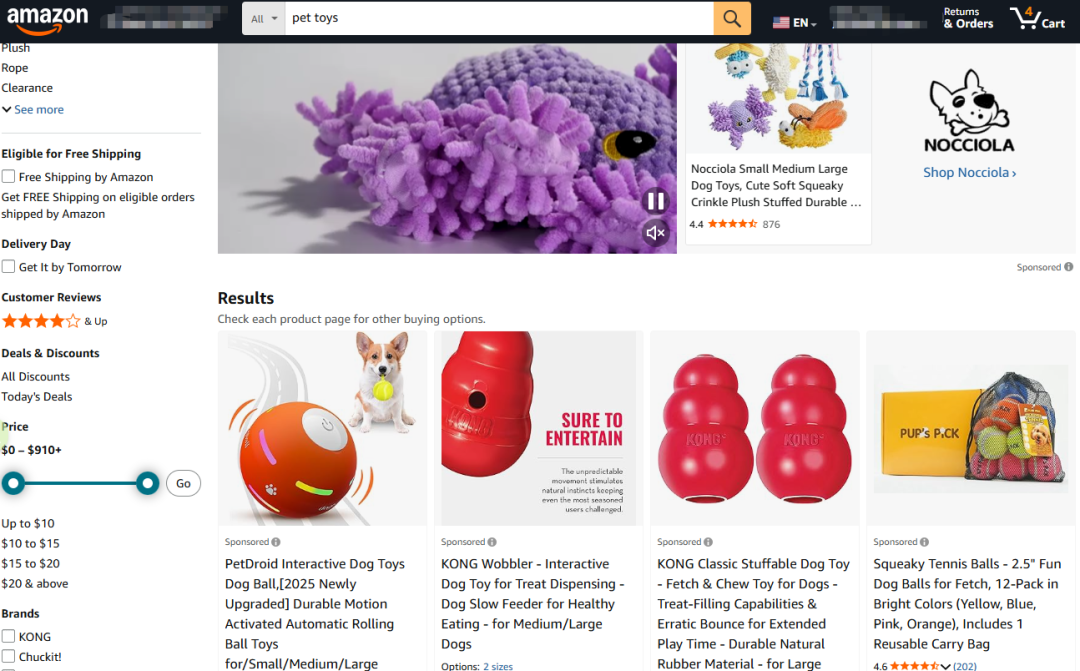Expand See more categories
Viewport: 1080px width, 671px height.
coord(33,110)
